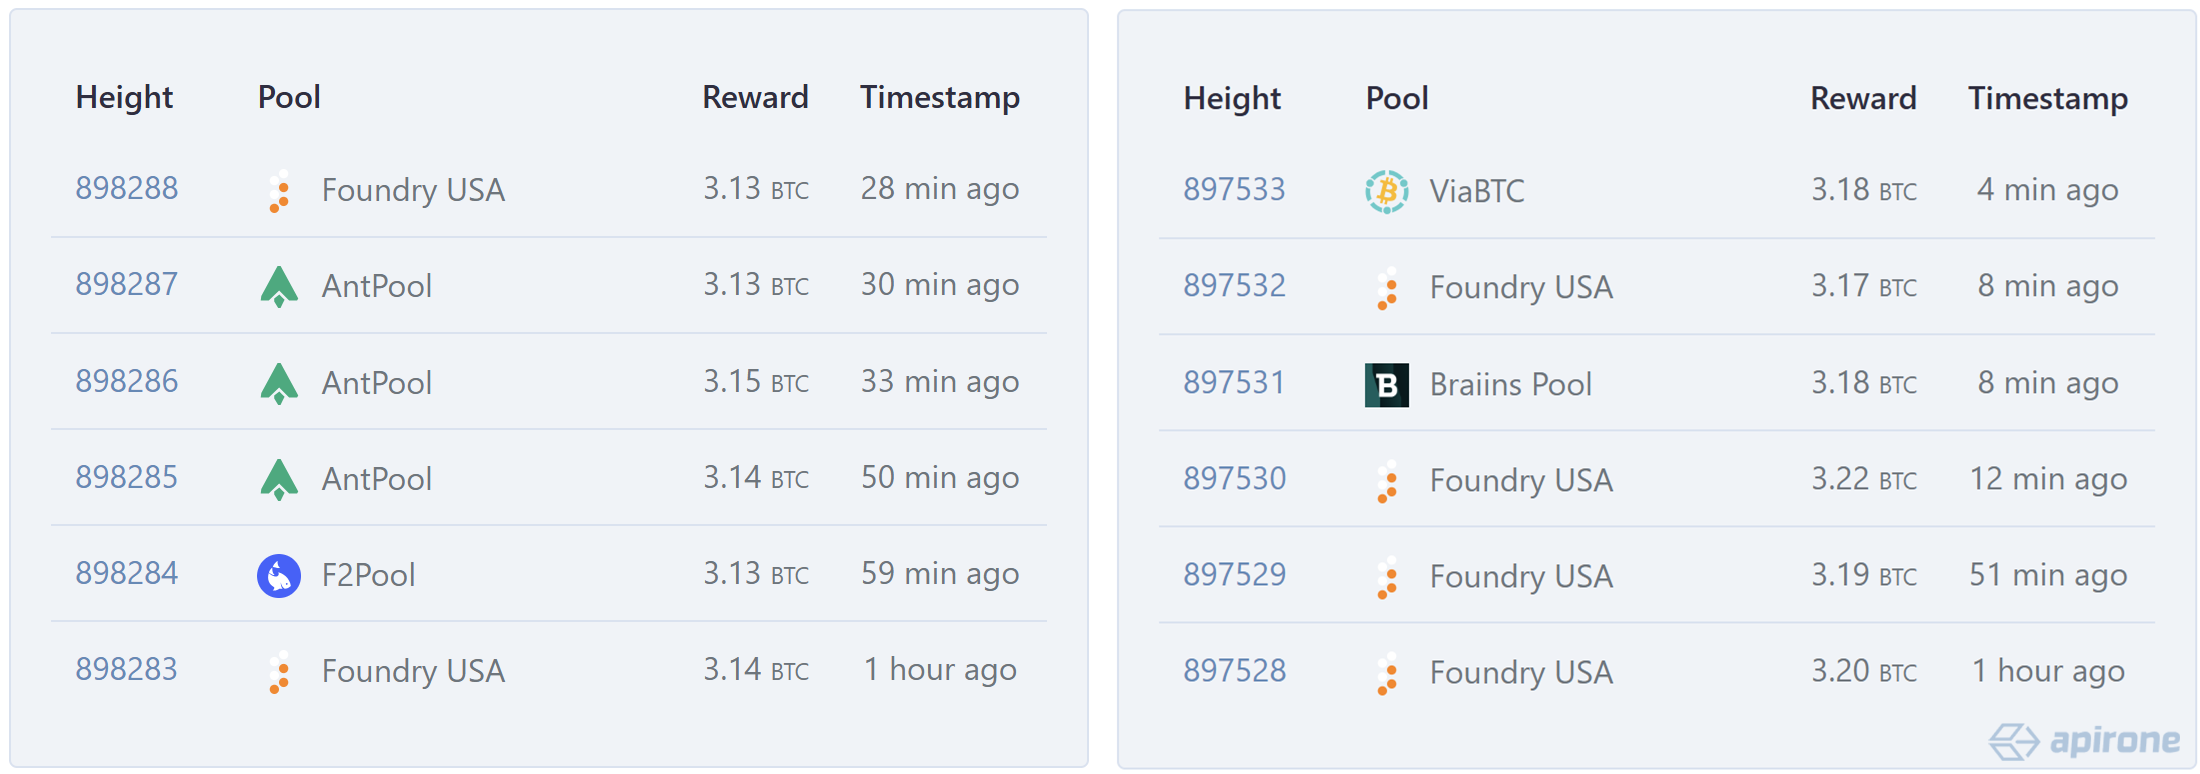Screen dimensions: 2200x774
Task: Click AntPool icon in block 898287 row
Action: 279,287
